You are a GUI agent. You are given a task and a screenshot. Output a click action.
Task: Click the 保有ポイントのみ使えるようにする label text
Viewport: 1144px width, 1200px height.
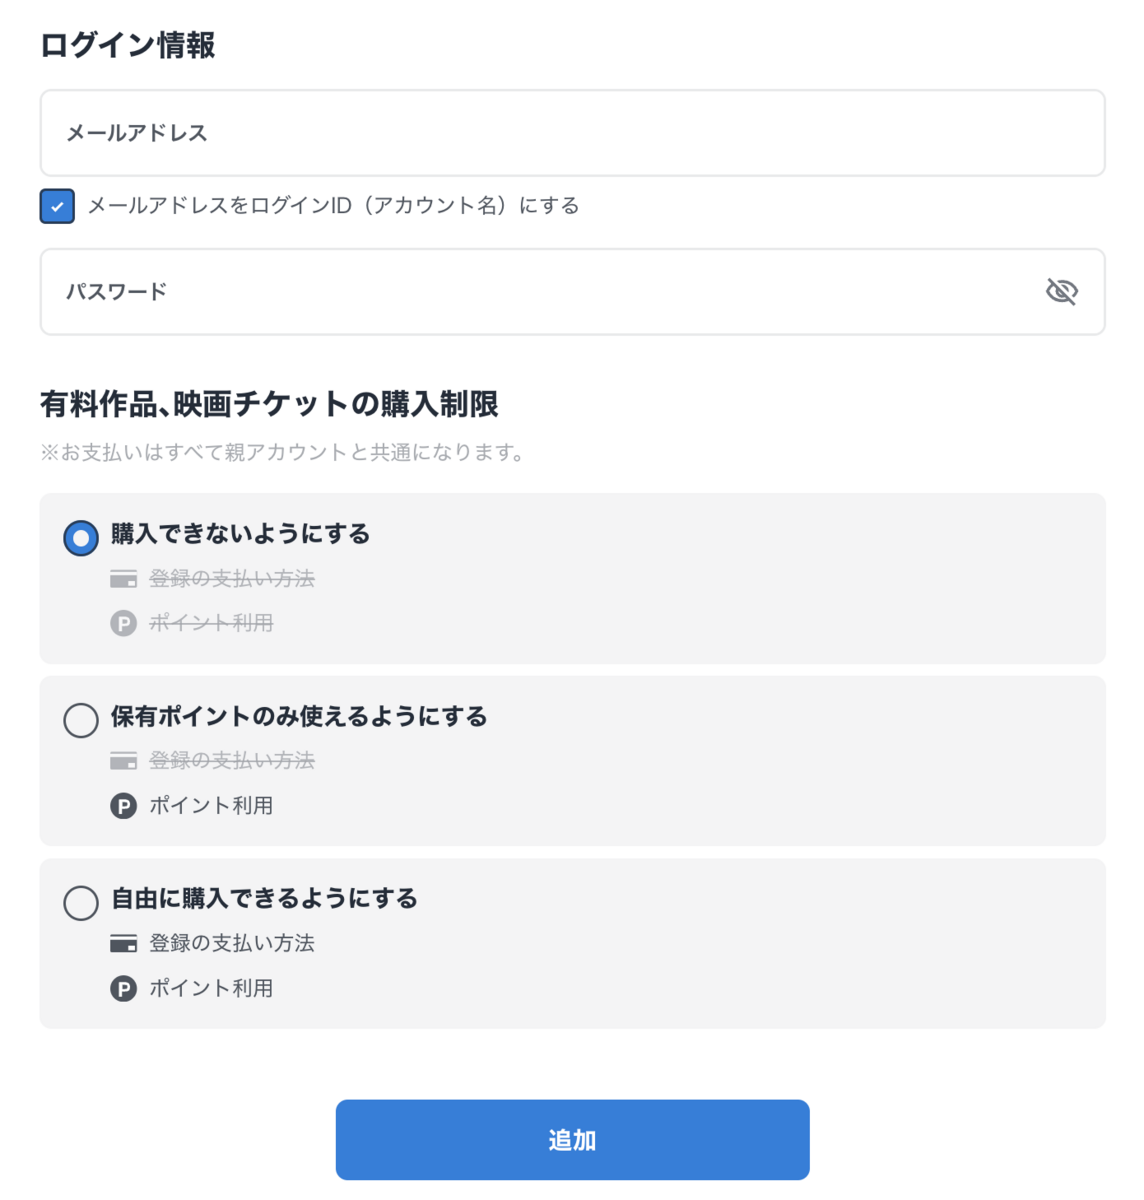click(x=299, y=716)
